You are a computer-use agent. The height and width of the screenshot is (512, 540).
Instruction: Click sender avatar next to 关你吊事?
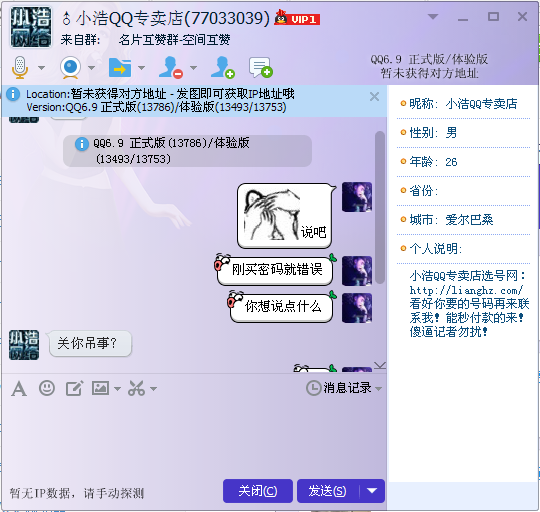tap(24, 345)
